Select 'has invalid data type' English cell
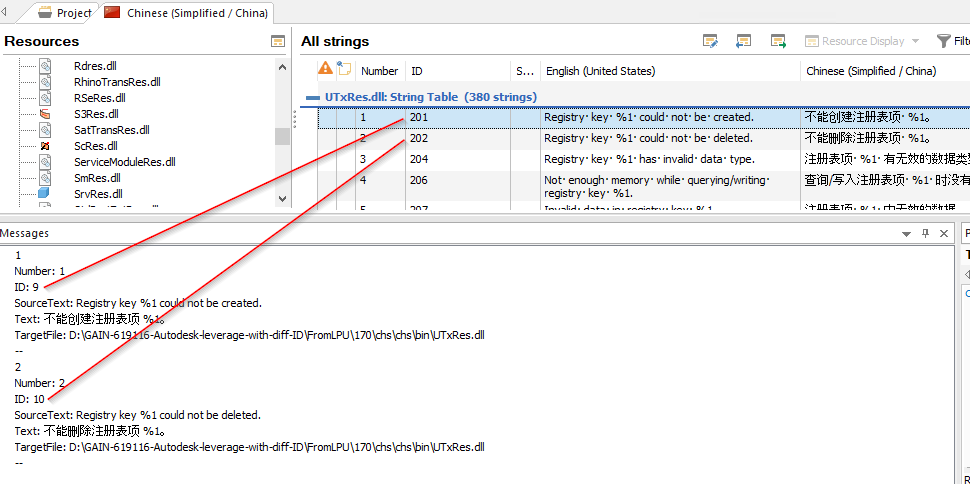The image size is (970, 484). pos(671,160)
